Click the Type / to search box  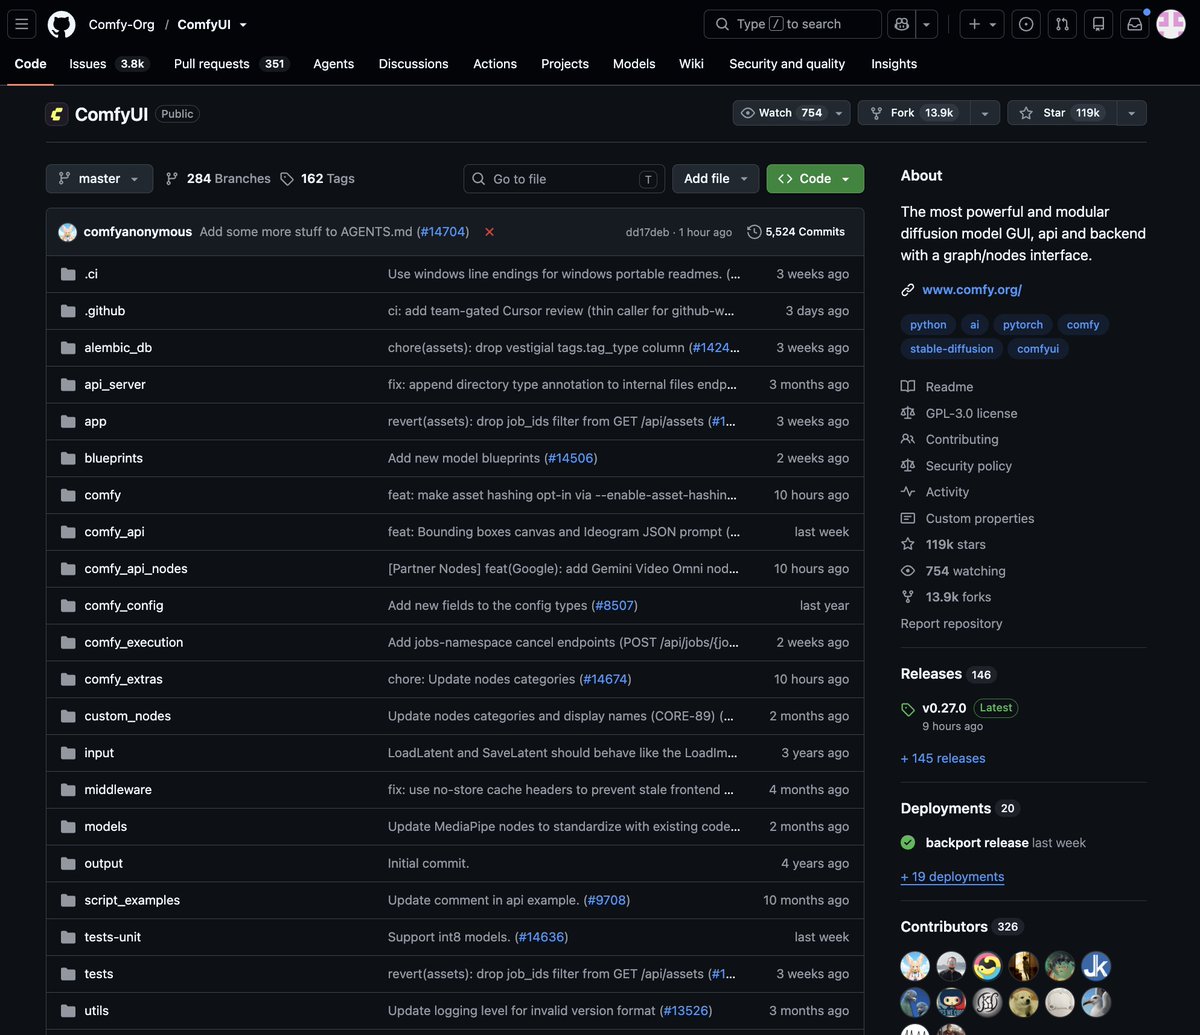point(793,24)
